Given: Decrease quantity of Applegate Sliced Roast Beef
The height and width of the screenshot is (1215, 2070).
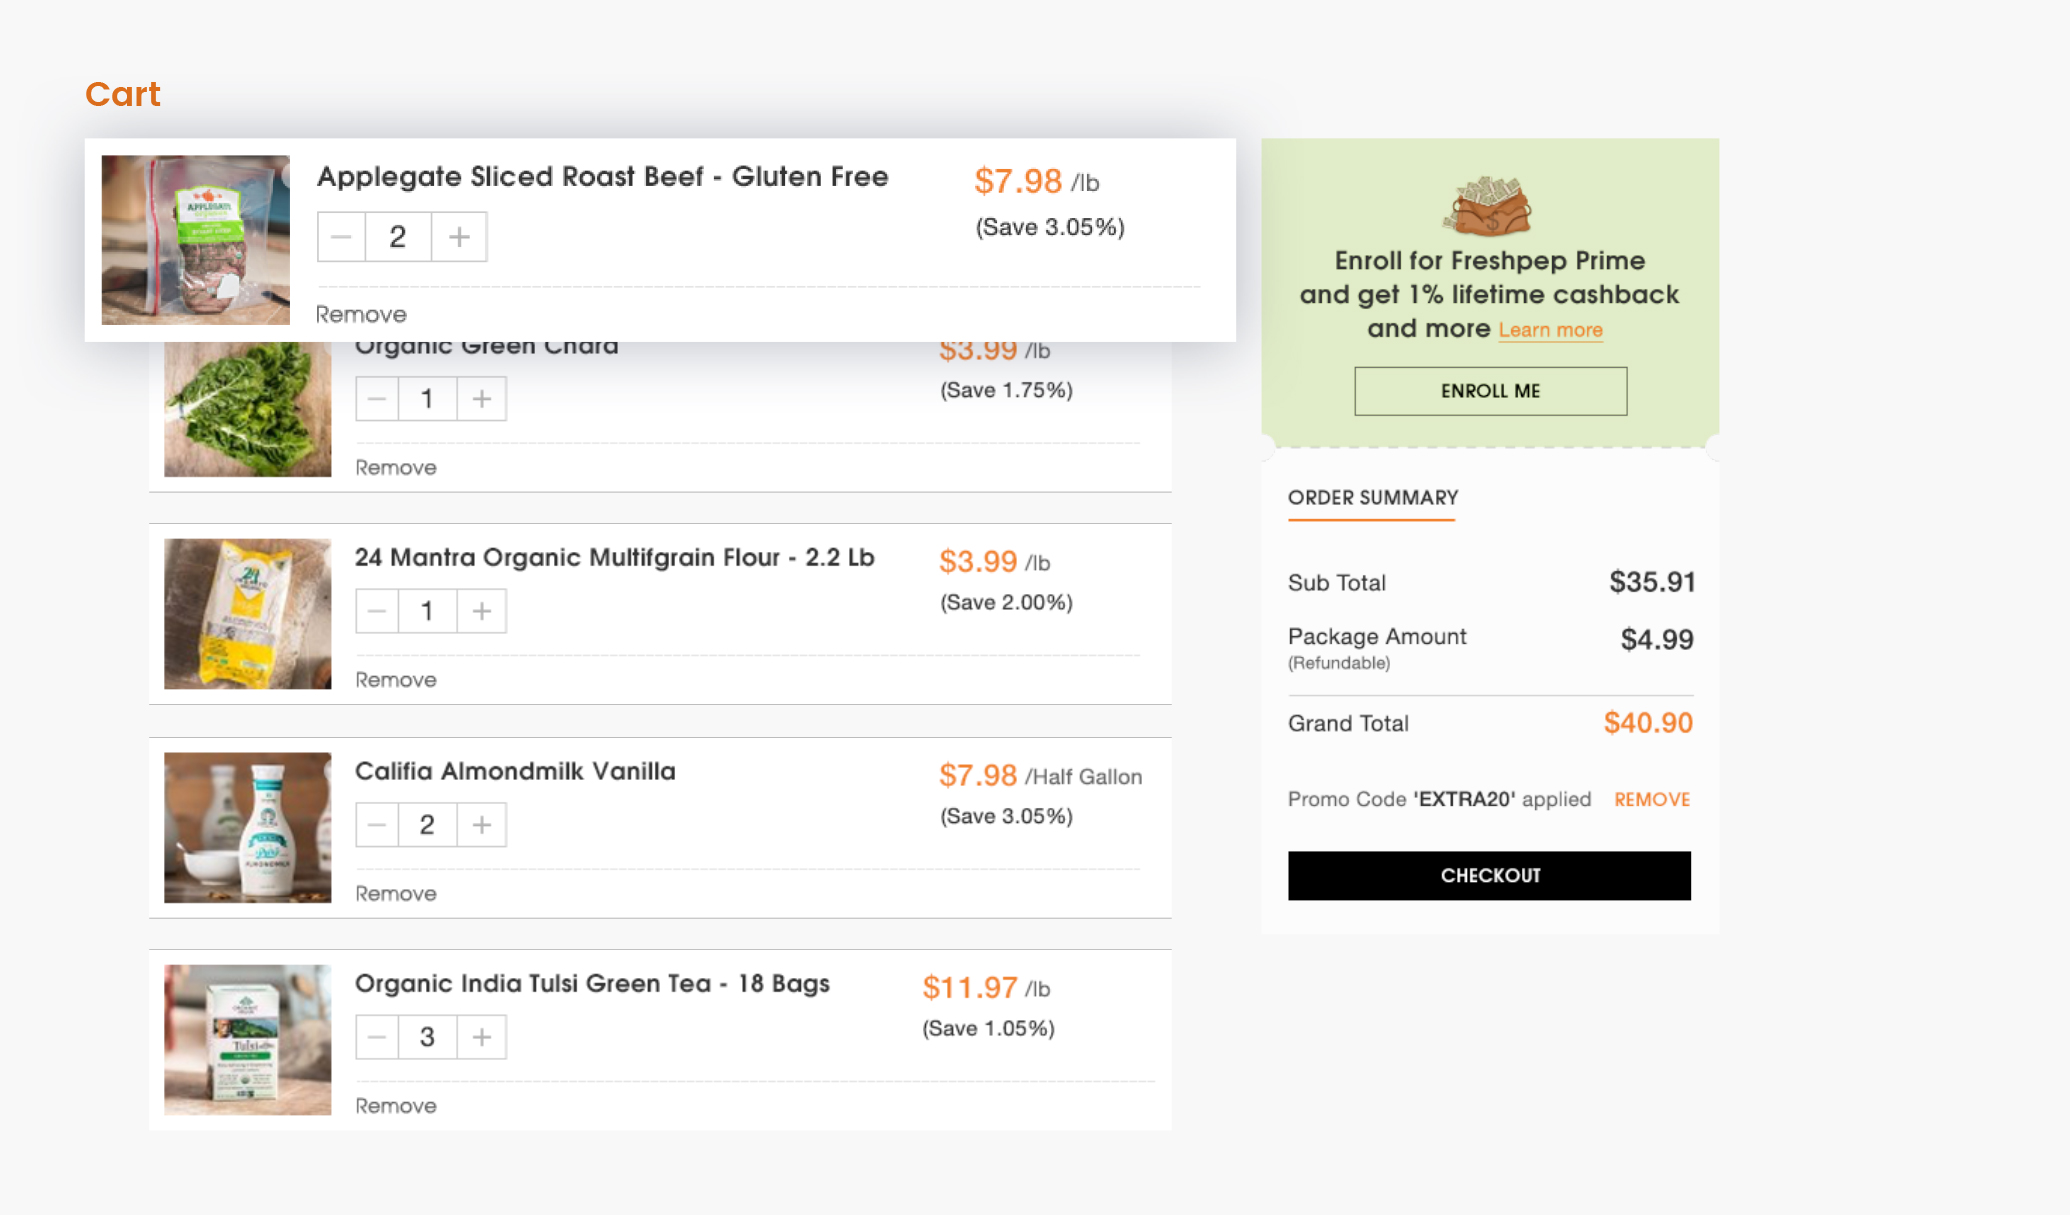Looking at the screenshot, I should pyautogui.click(x=341, y=237).
